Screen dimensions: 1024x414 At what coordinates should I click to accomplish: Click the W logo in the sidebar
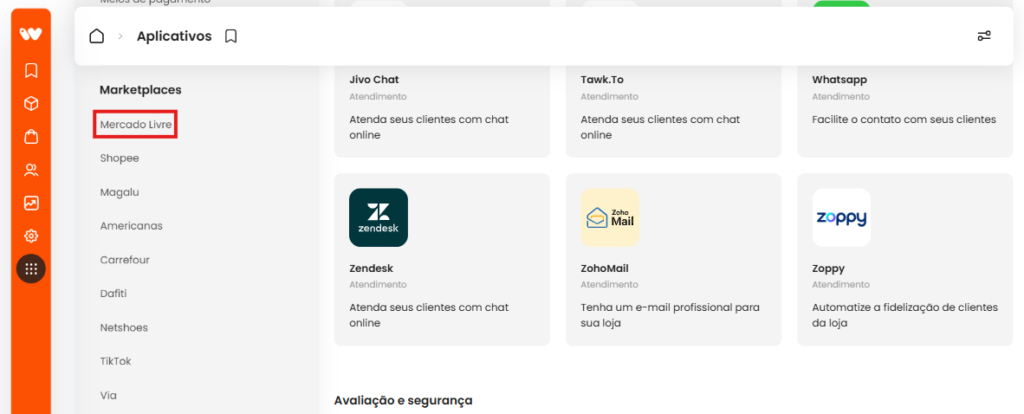point(31,34)
